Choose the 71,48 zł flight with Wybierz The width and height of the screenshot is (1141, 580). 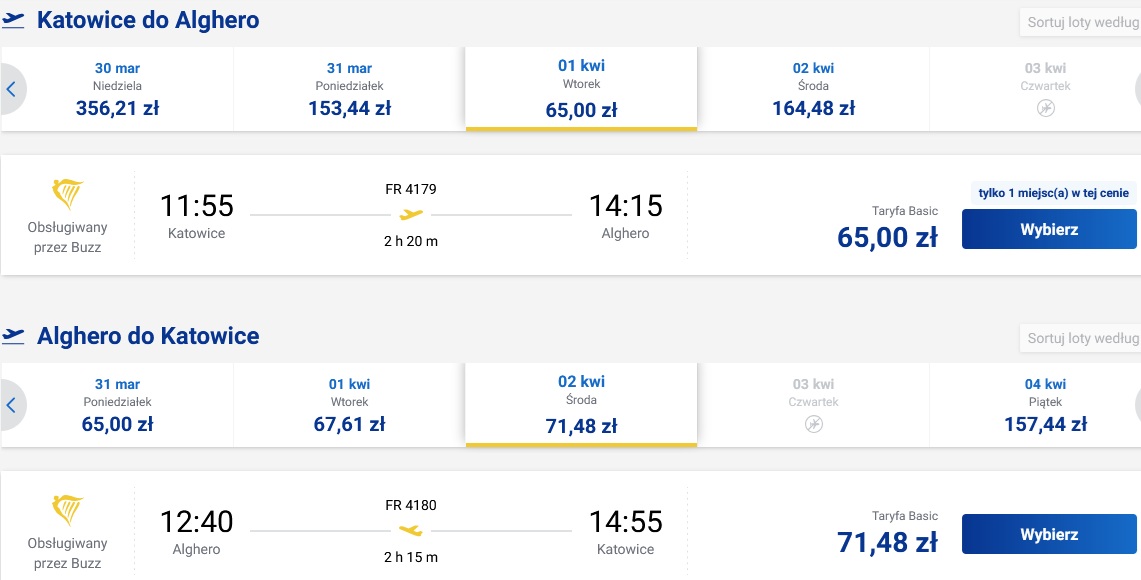(1049, 534)
